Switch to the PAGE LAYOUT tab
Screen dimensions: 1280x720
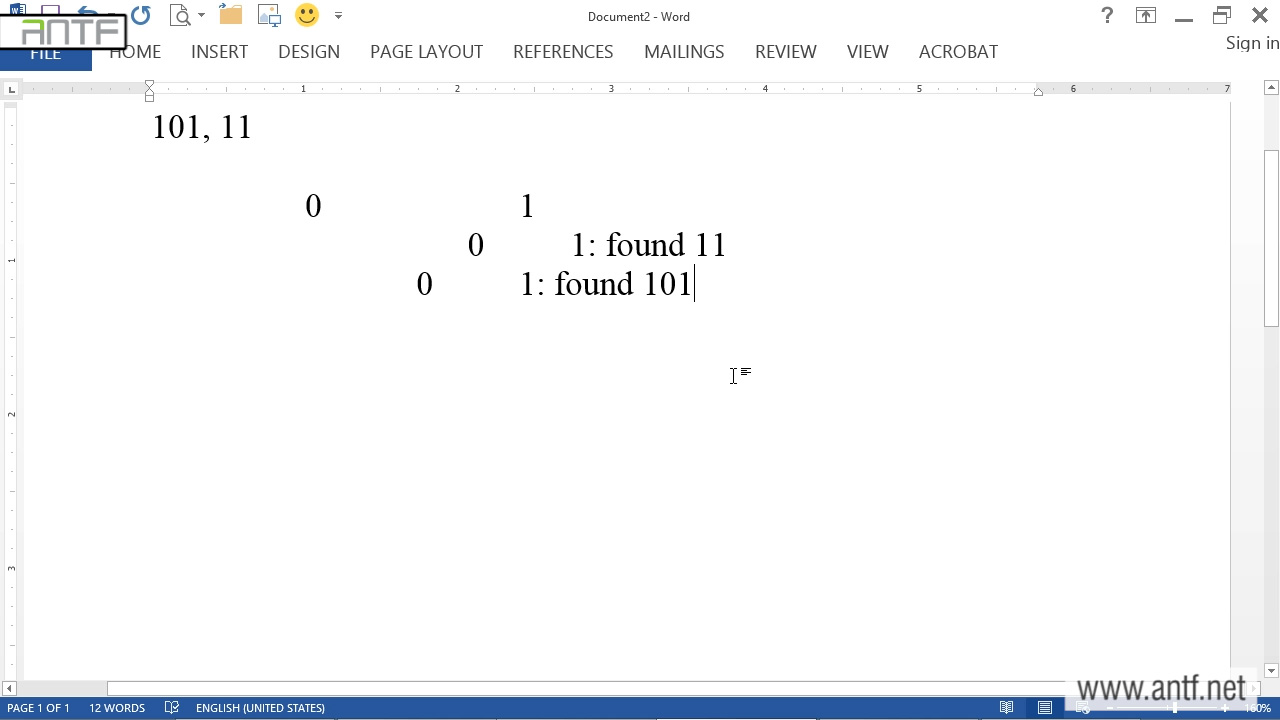426,52
